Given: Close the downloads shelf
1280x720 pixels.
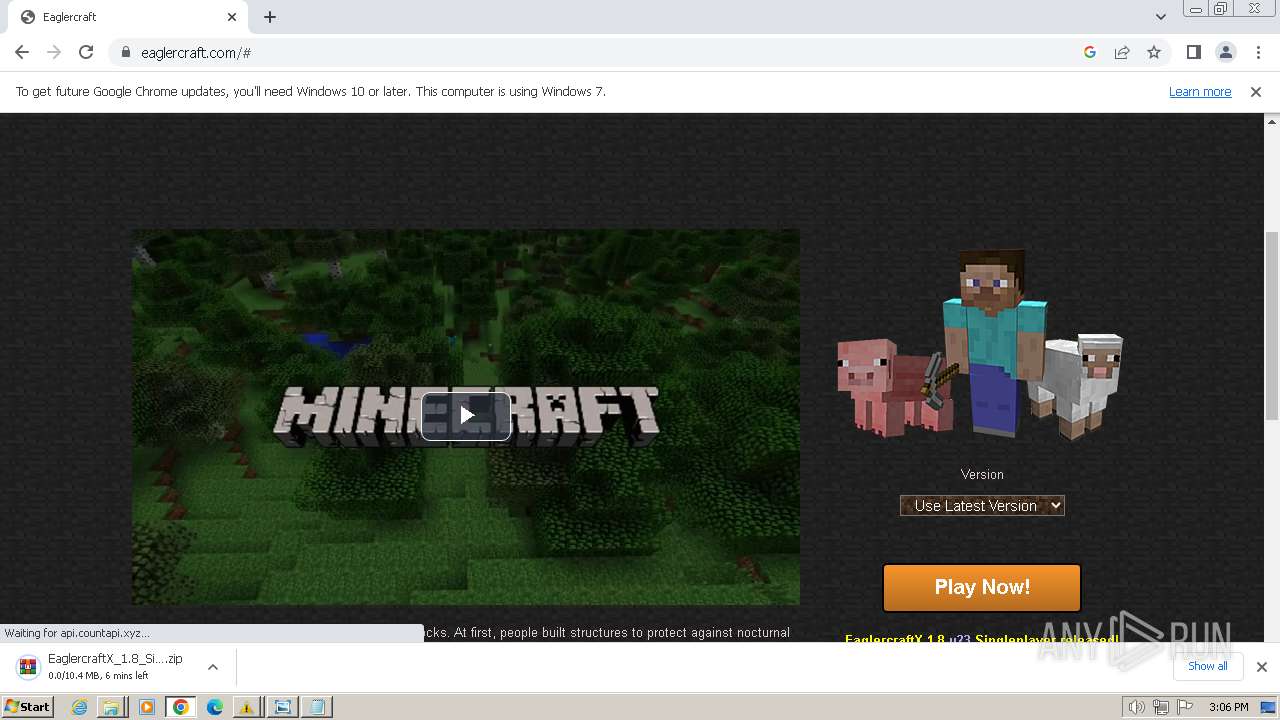Looking at the screenshot, I should [x=1262, y=667].
